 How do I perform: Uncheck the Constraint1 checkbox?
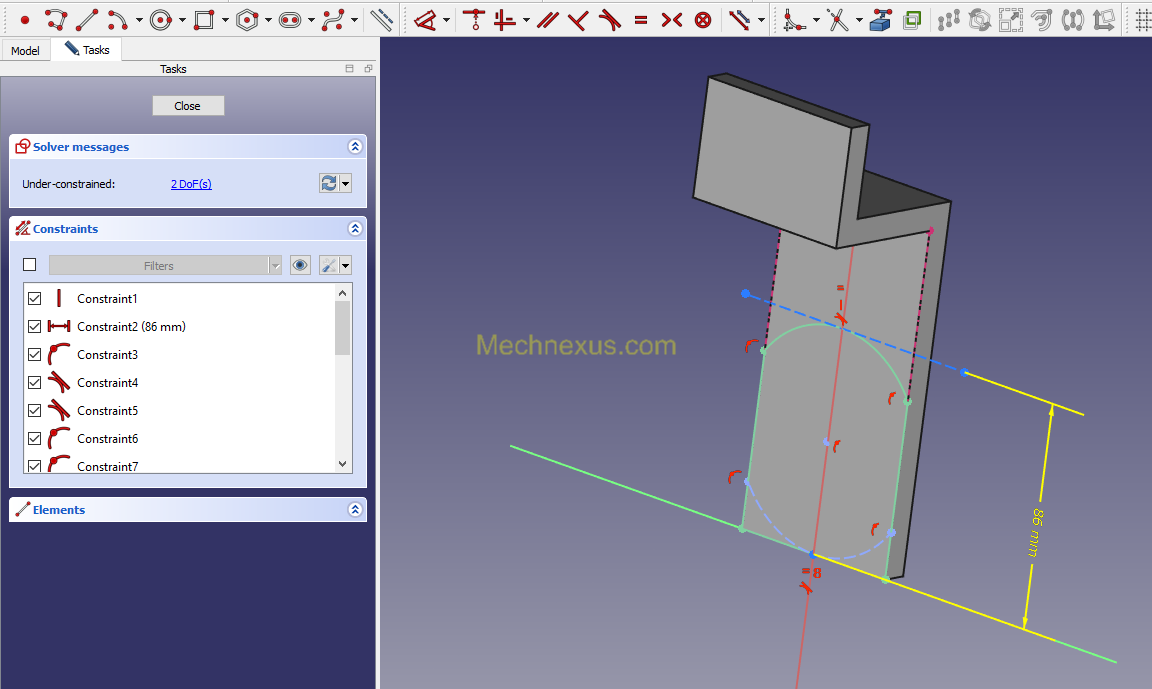click(x=35, y=299)
